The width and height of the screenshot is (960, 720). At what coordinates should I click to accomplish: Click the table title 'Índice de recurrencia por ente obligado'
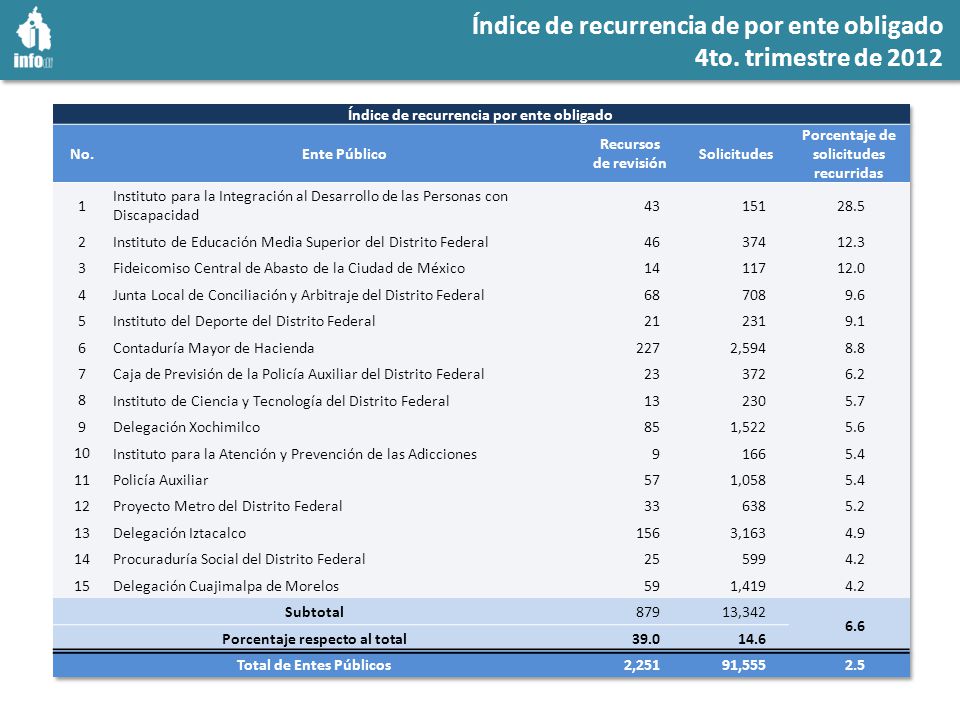pyautogui.click(x=480, y=114)
